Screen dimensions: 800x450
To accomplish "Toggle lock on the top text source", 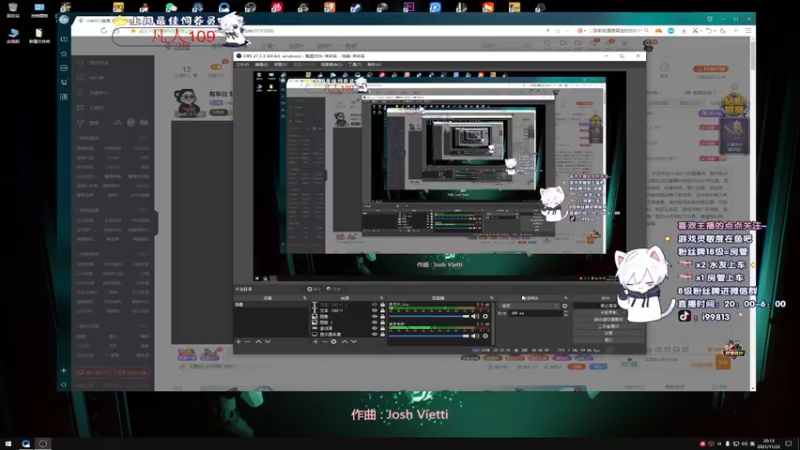I will [x=382, y=305].
